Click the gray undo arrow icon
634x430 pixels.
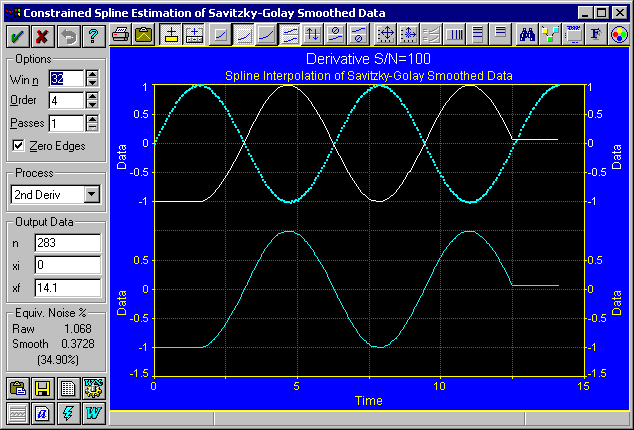click(x=68, y=36)
